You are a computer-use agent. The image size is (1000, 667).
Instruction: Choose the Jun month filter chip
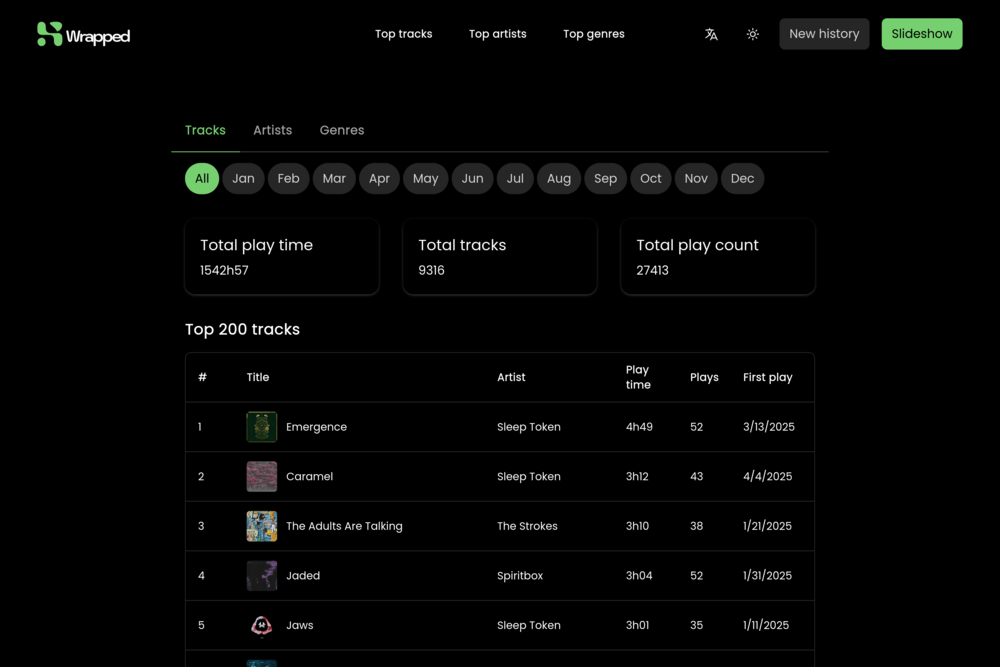tap(472, 179)
